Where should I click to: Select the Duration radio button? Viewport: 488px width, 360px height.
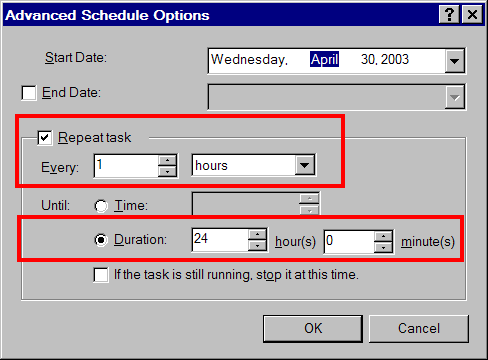point(101,240)
